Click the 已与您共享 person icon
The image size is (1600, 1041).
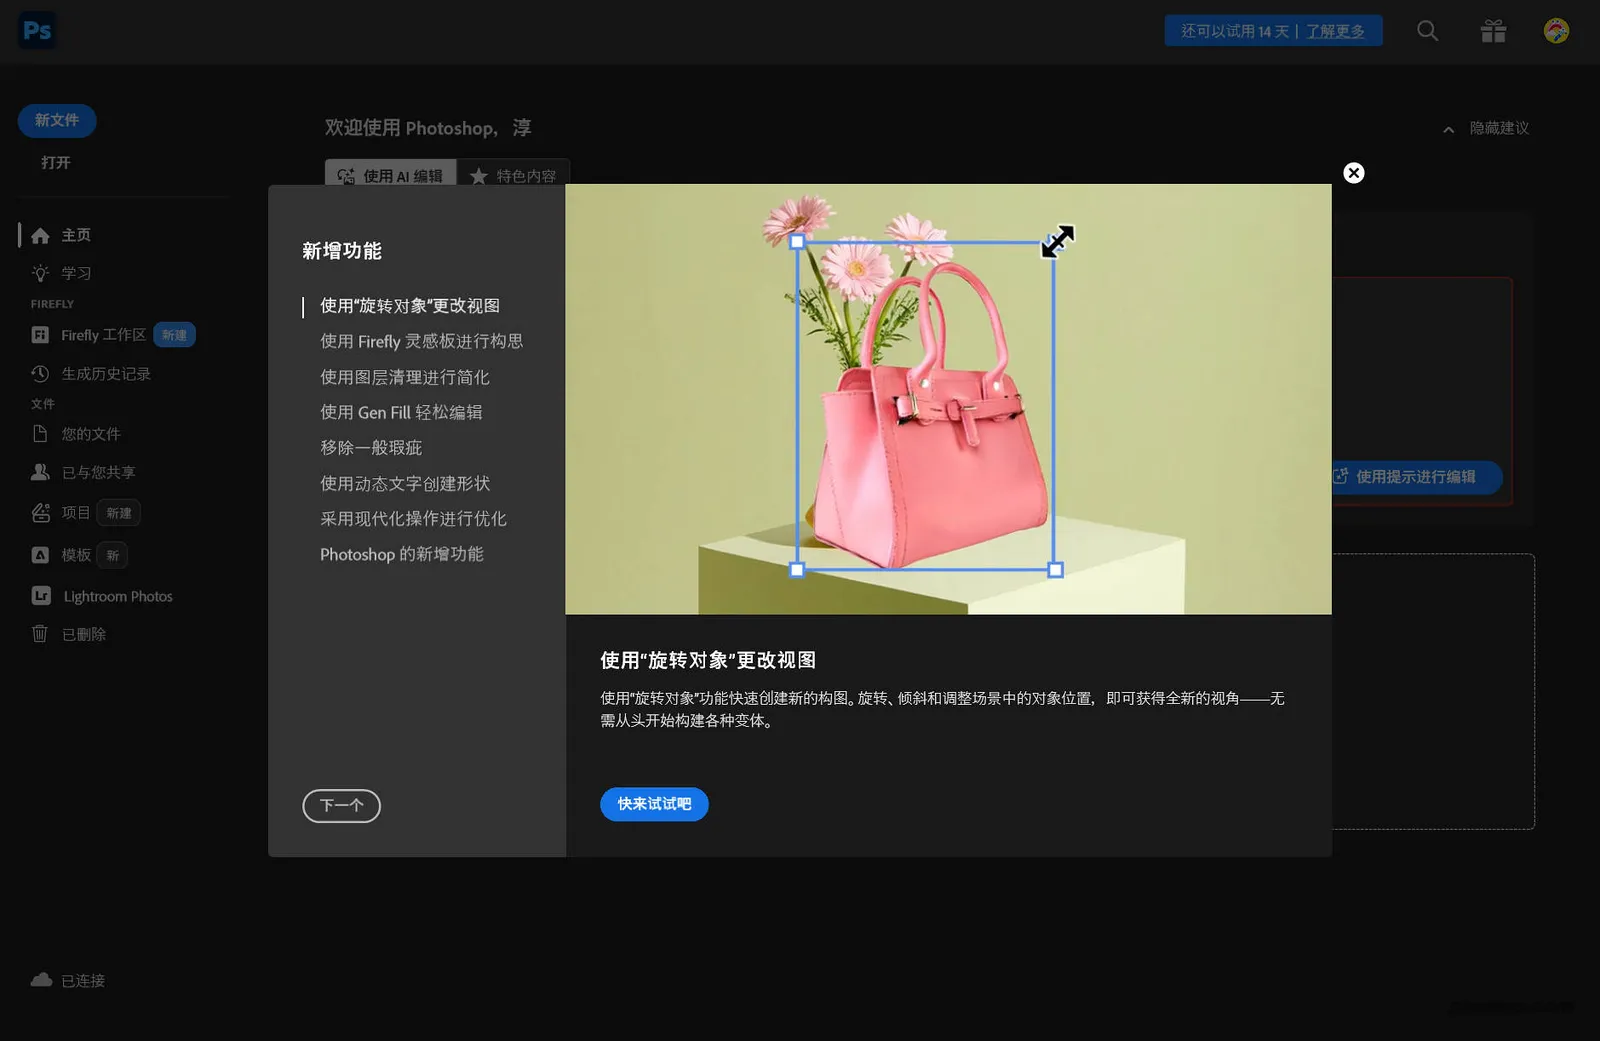[x=40, y=472]
